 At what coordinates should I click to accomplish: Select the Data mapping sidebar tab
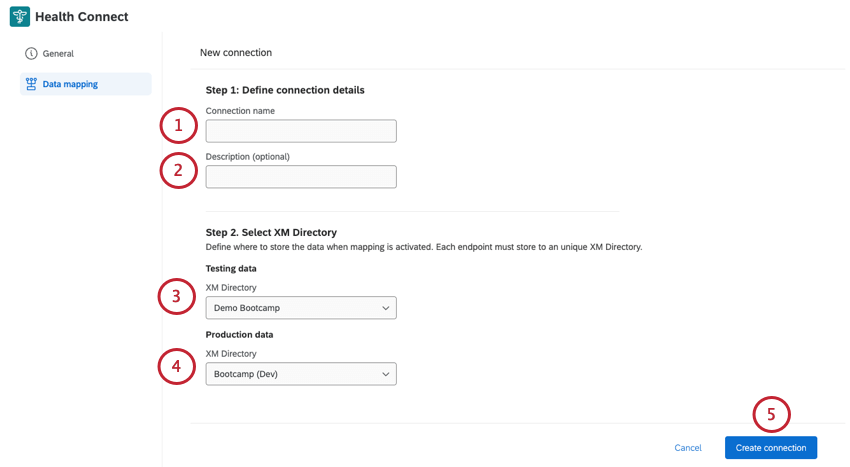[x=70, y=84]
